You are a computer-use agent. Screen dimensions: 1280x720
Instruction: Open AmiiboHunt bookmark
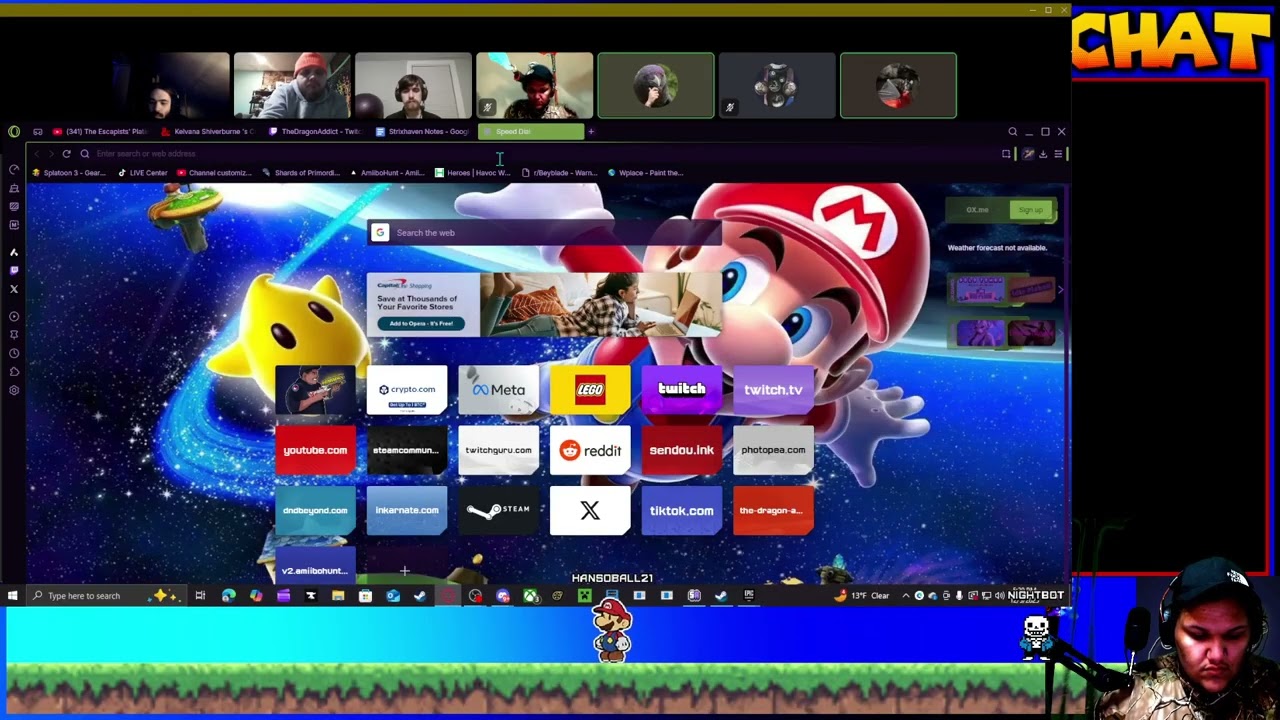(387, 173)
